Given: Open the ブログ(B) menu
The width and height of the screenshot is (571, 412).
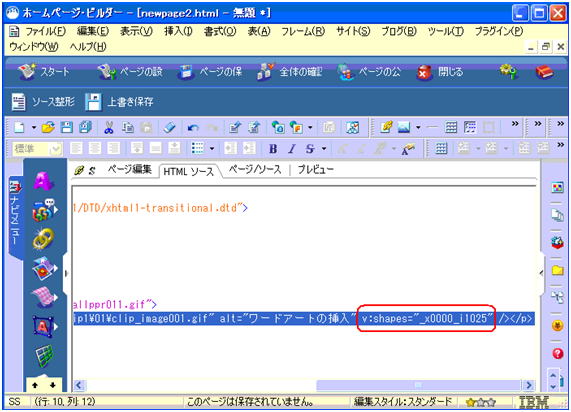Looking at the screenshot, I should (398, 31).
